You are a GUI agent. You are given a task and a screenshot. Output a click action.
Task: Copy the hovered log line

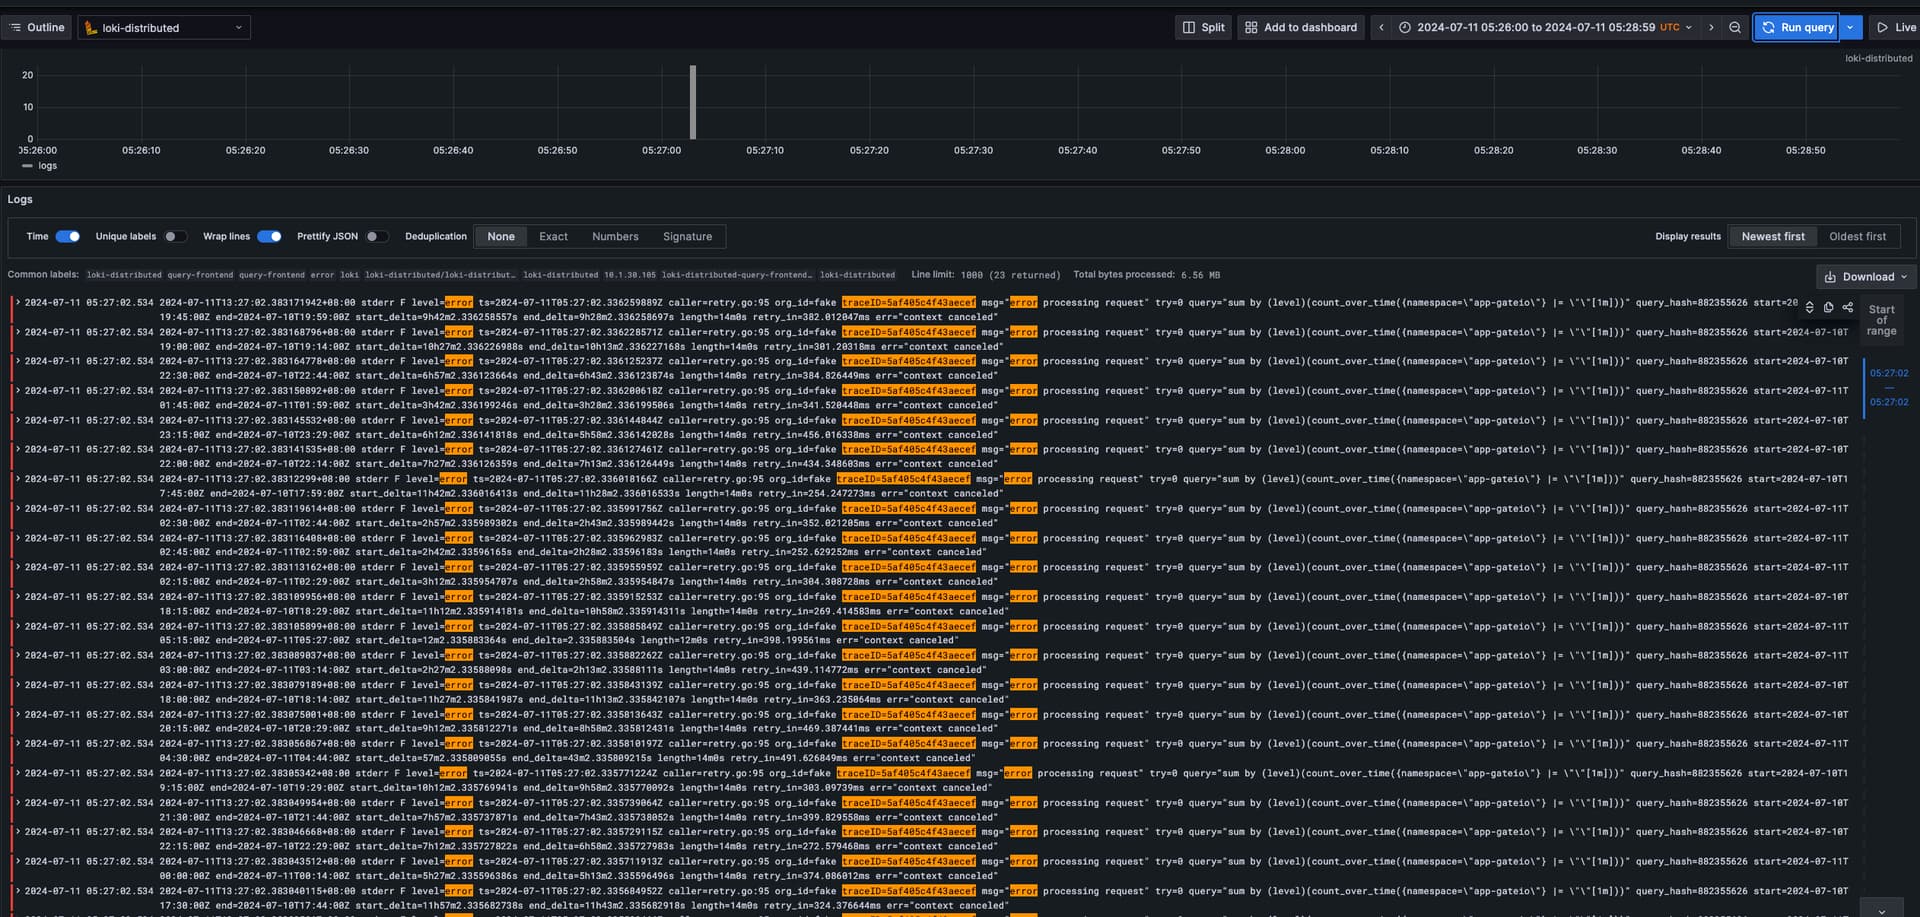(x=1828, y=307)
